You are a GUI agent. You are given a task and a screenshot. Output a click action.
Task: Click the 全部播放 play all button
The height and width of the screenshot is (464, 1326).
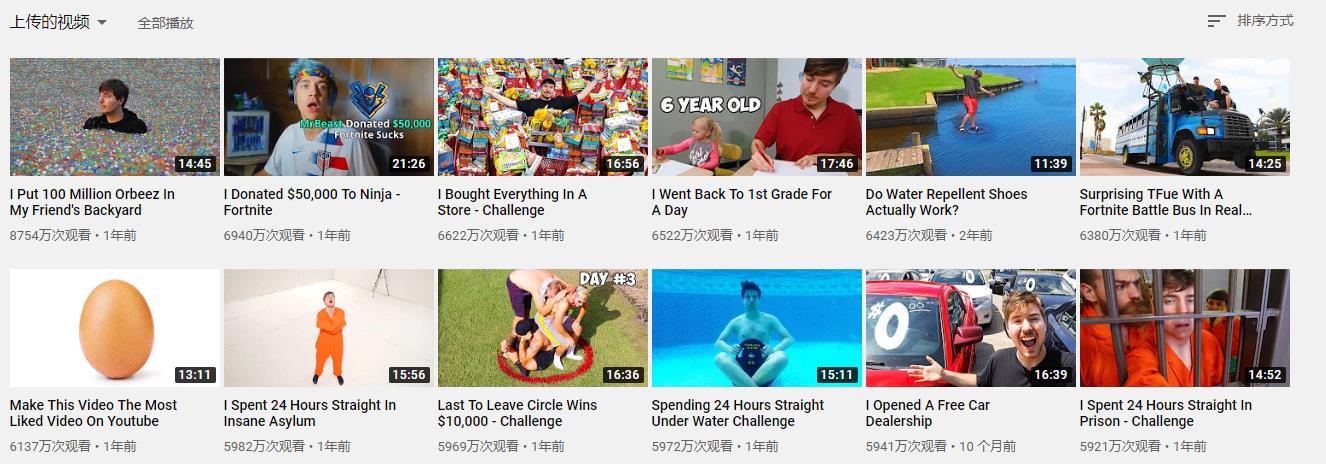point(165,23)
